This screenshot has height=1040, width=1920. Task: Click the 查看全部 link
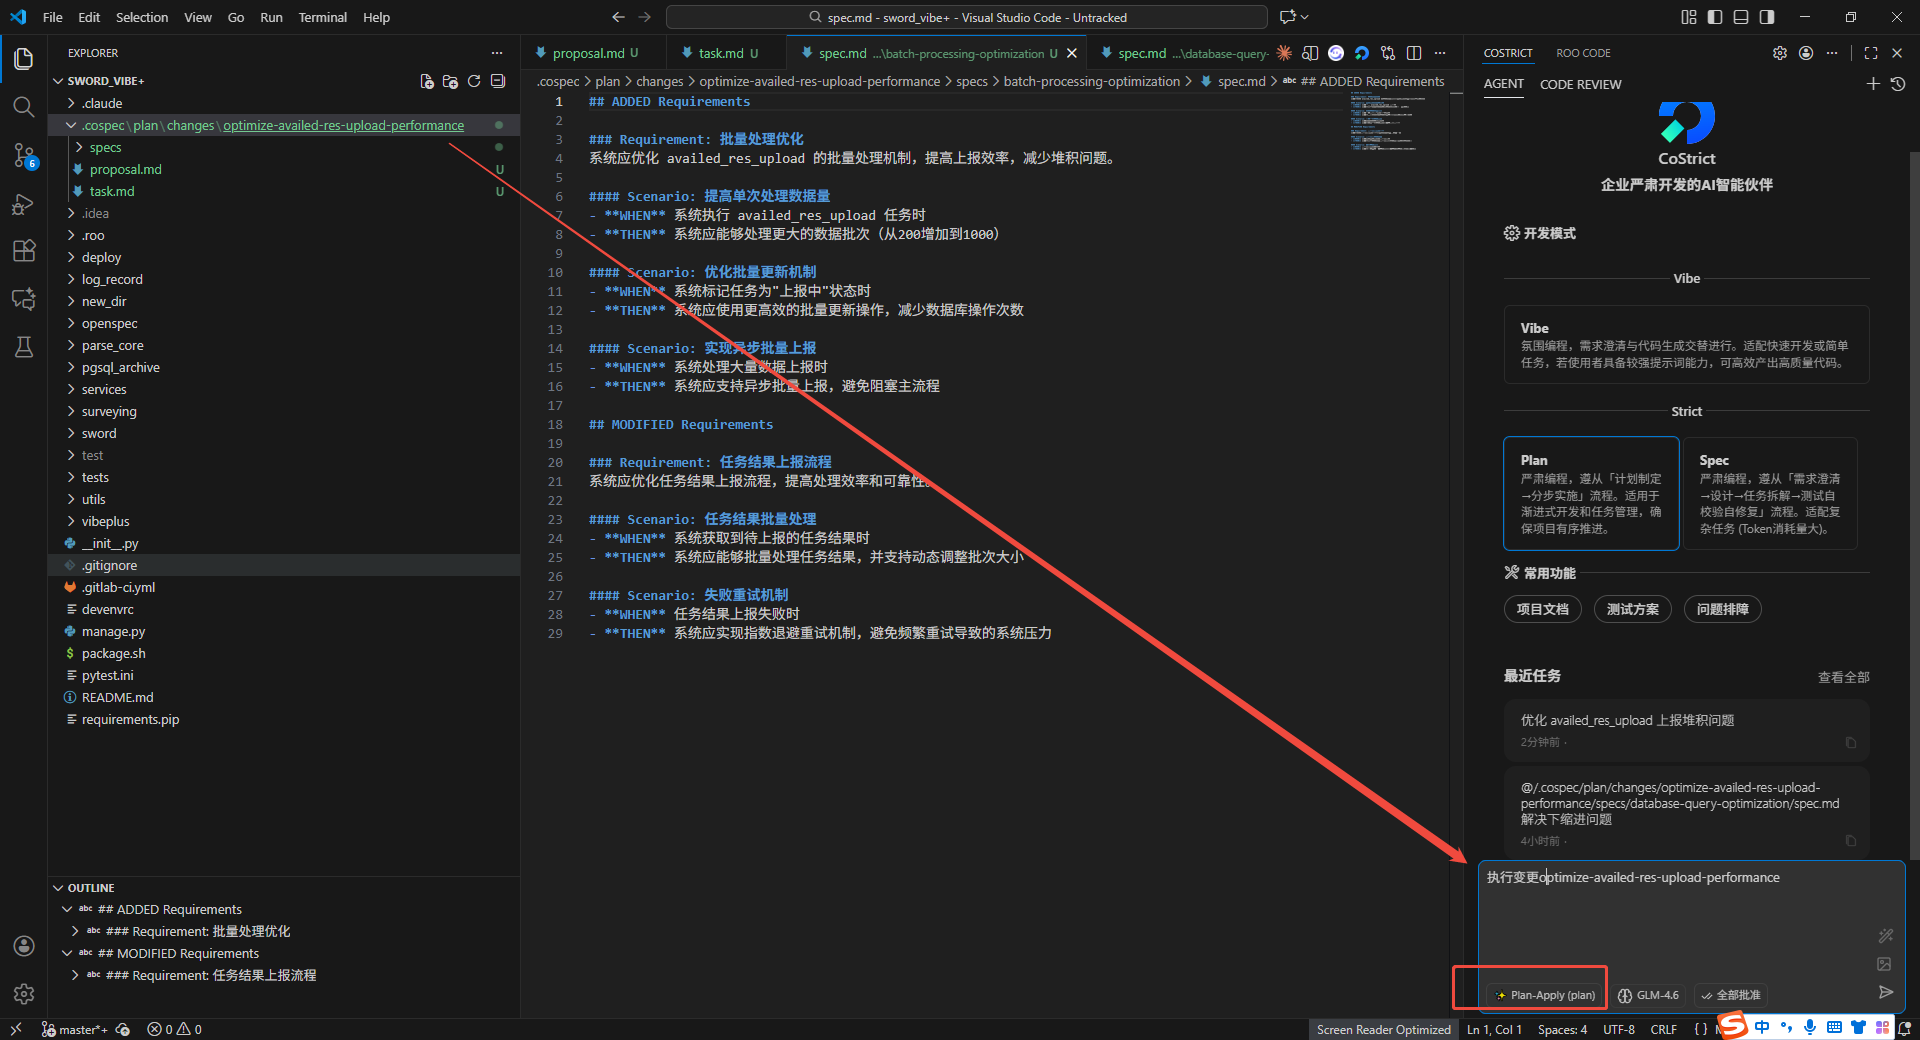[1843, 677]
